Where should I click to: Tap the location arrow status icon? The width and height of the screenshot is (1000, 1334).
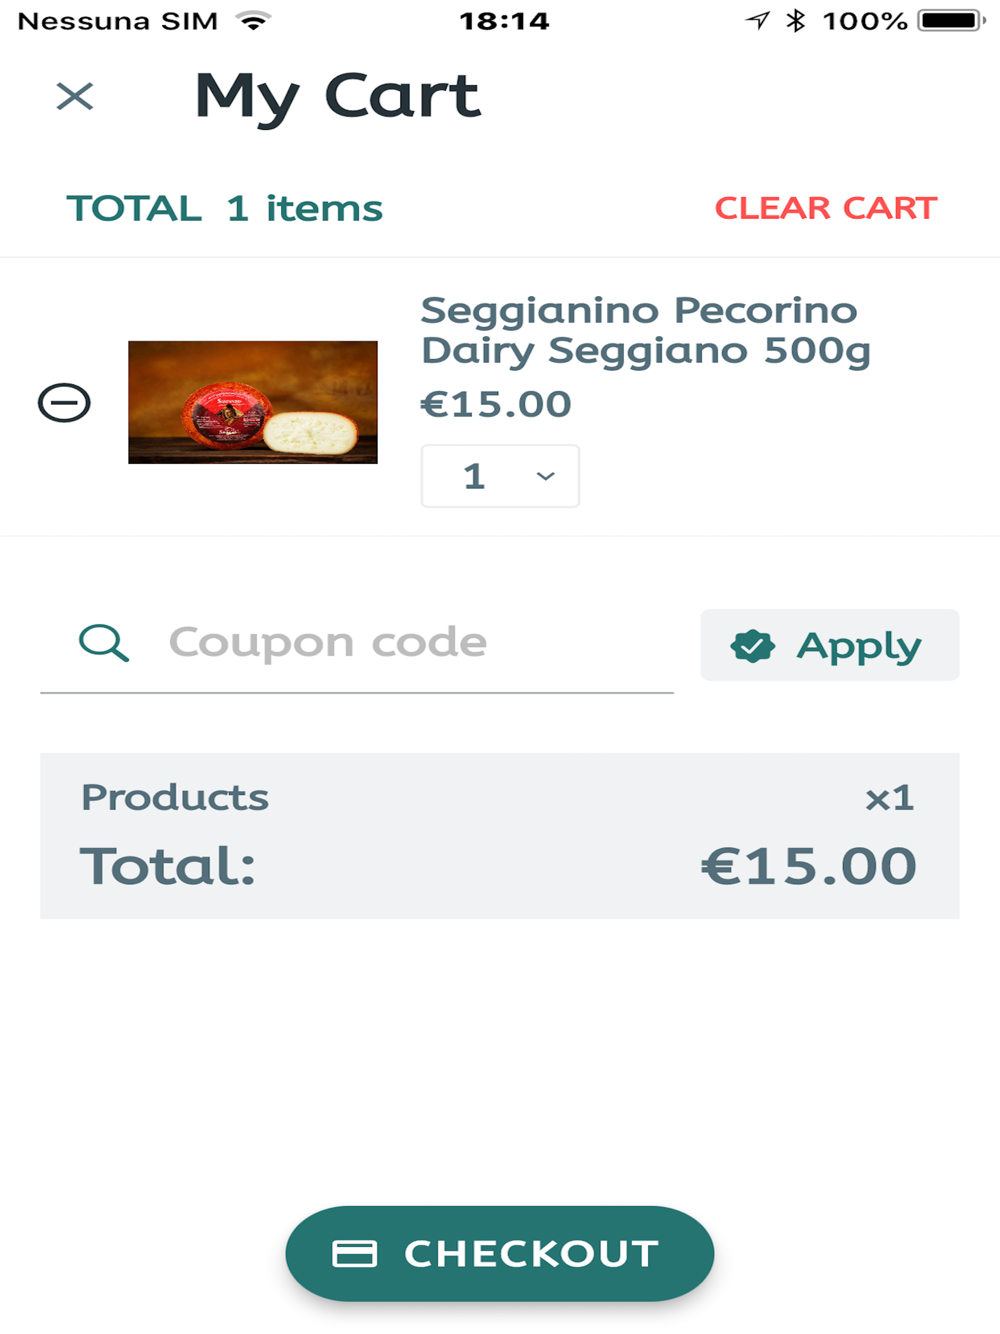[758, 21]
